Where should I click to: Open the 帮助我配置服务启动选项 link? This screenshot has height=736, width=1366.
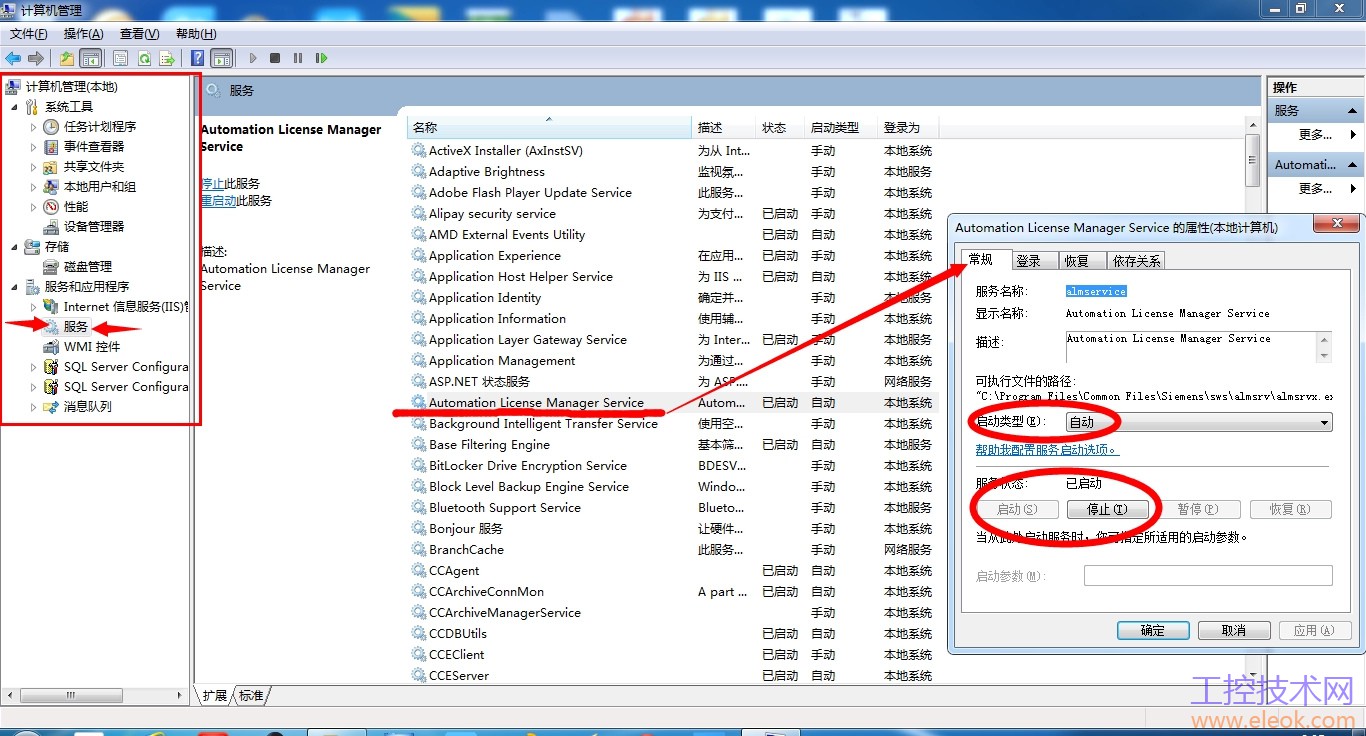point(1047,450)
